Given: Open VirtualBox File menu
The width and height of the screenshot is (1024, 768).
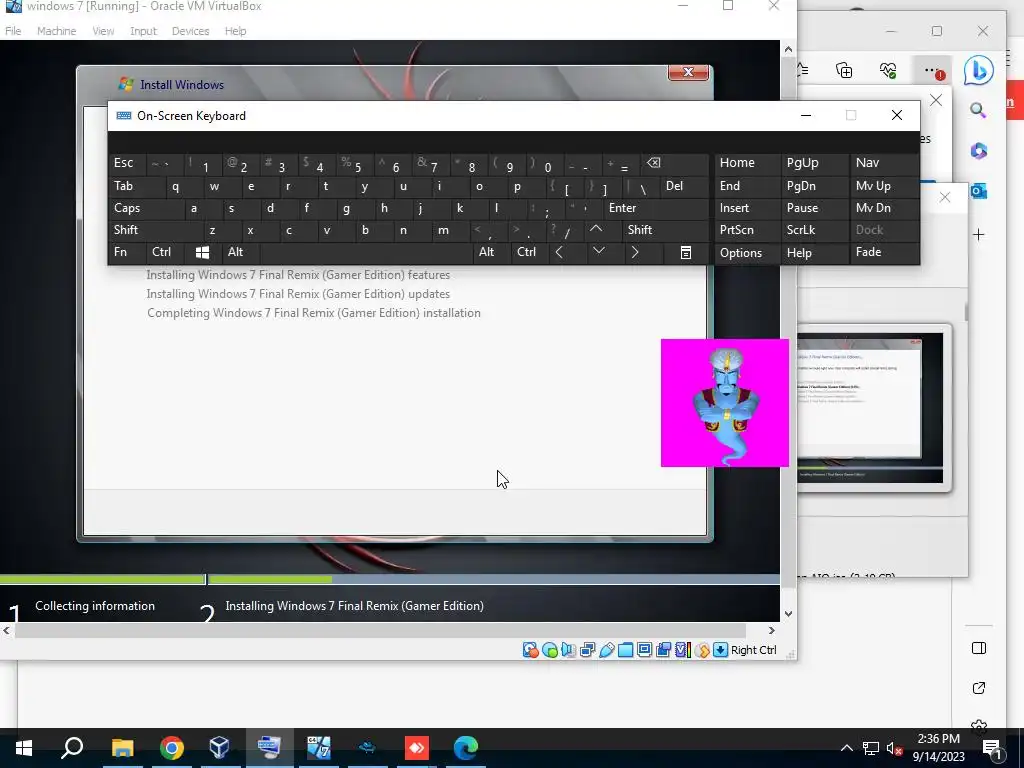Looking at the screenshot, I should click(13, 31).
